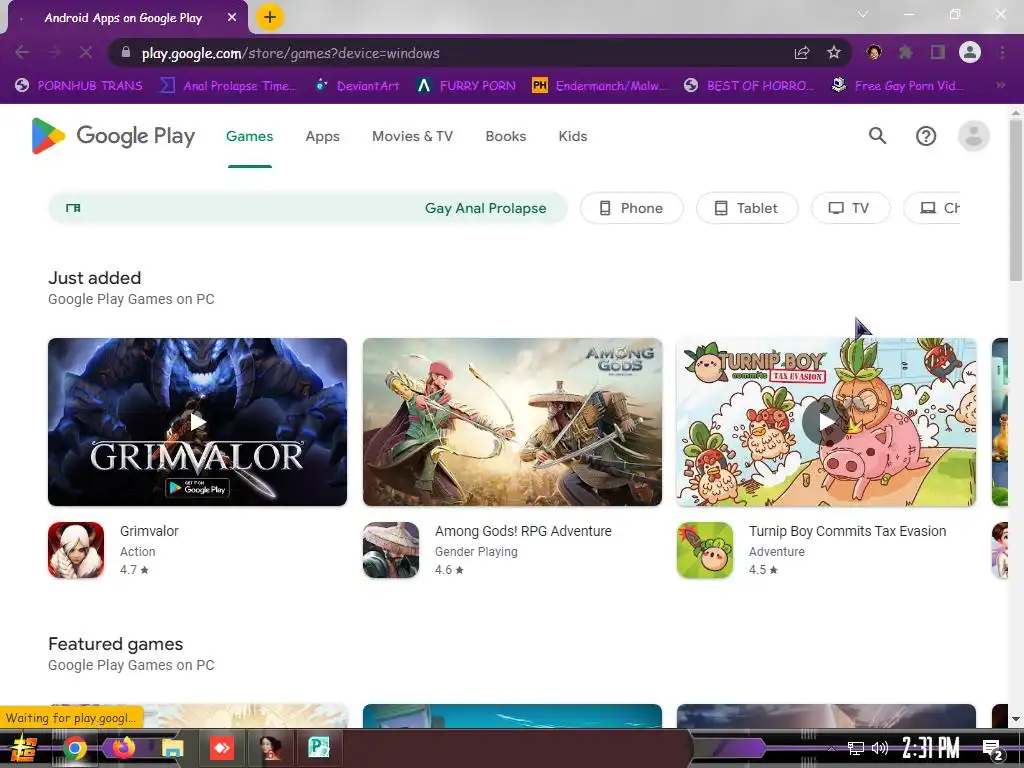Open the BEST OF HORRO... bookmark
This screenshot has width=1024, height=768.
click(748, 85)
